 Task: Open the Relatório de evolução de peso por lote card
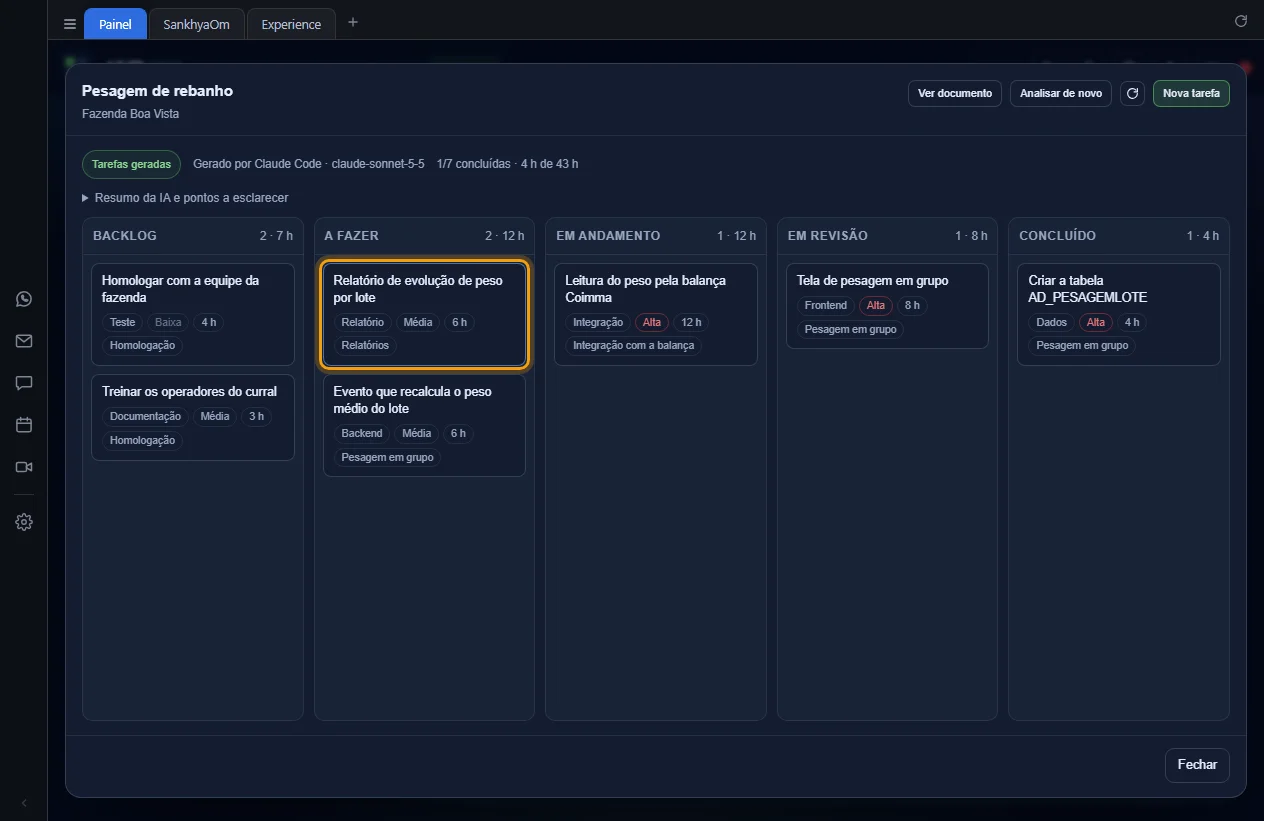tap(424, 314)
